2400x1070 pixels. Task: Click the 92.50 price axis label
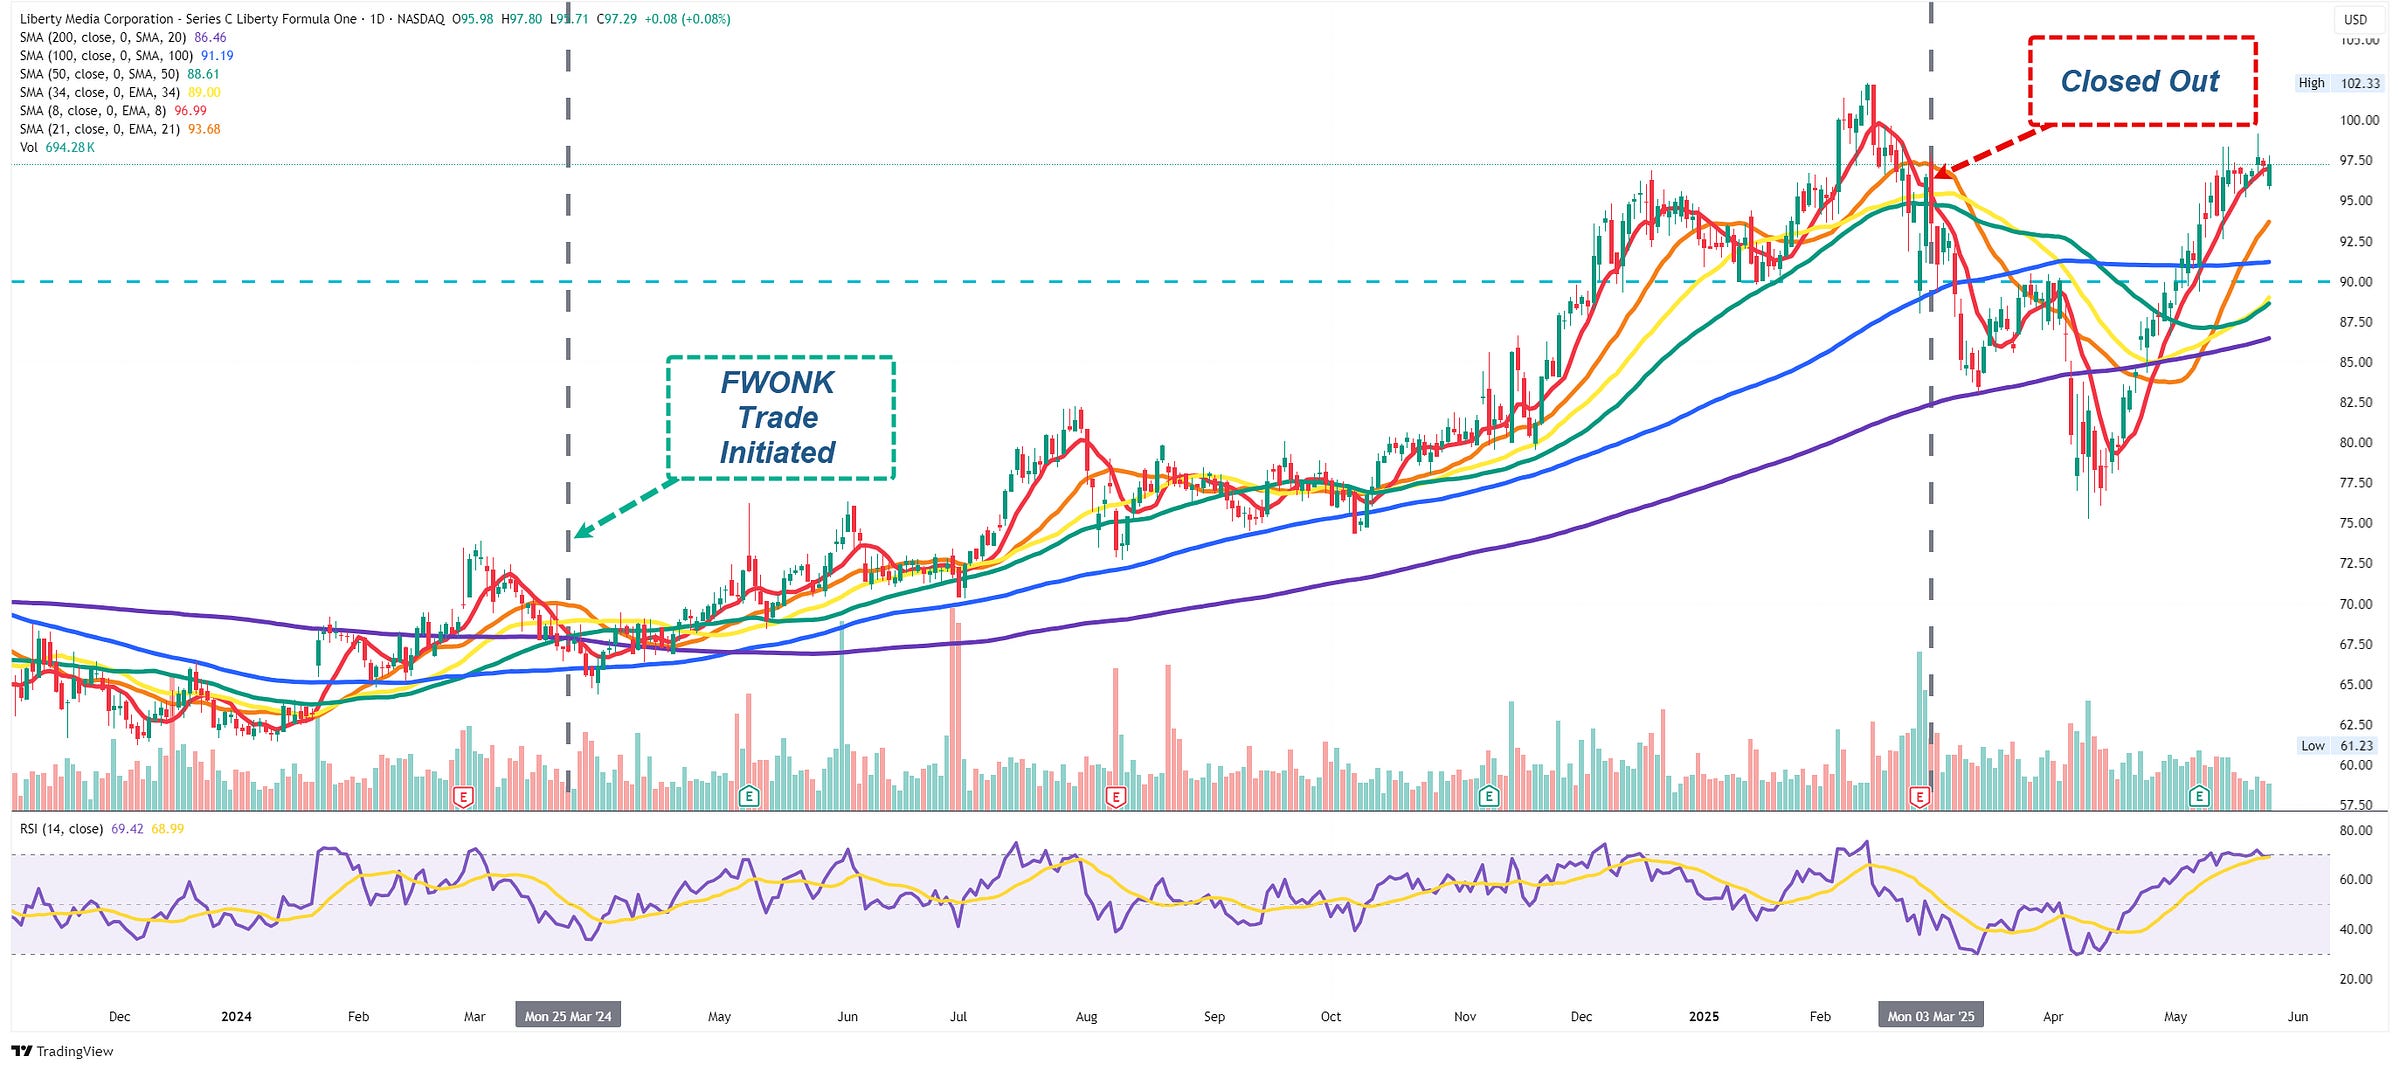pyautogui.click(x=2356, y=241)
